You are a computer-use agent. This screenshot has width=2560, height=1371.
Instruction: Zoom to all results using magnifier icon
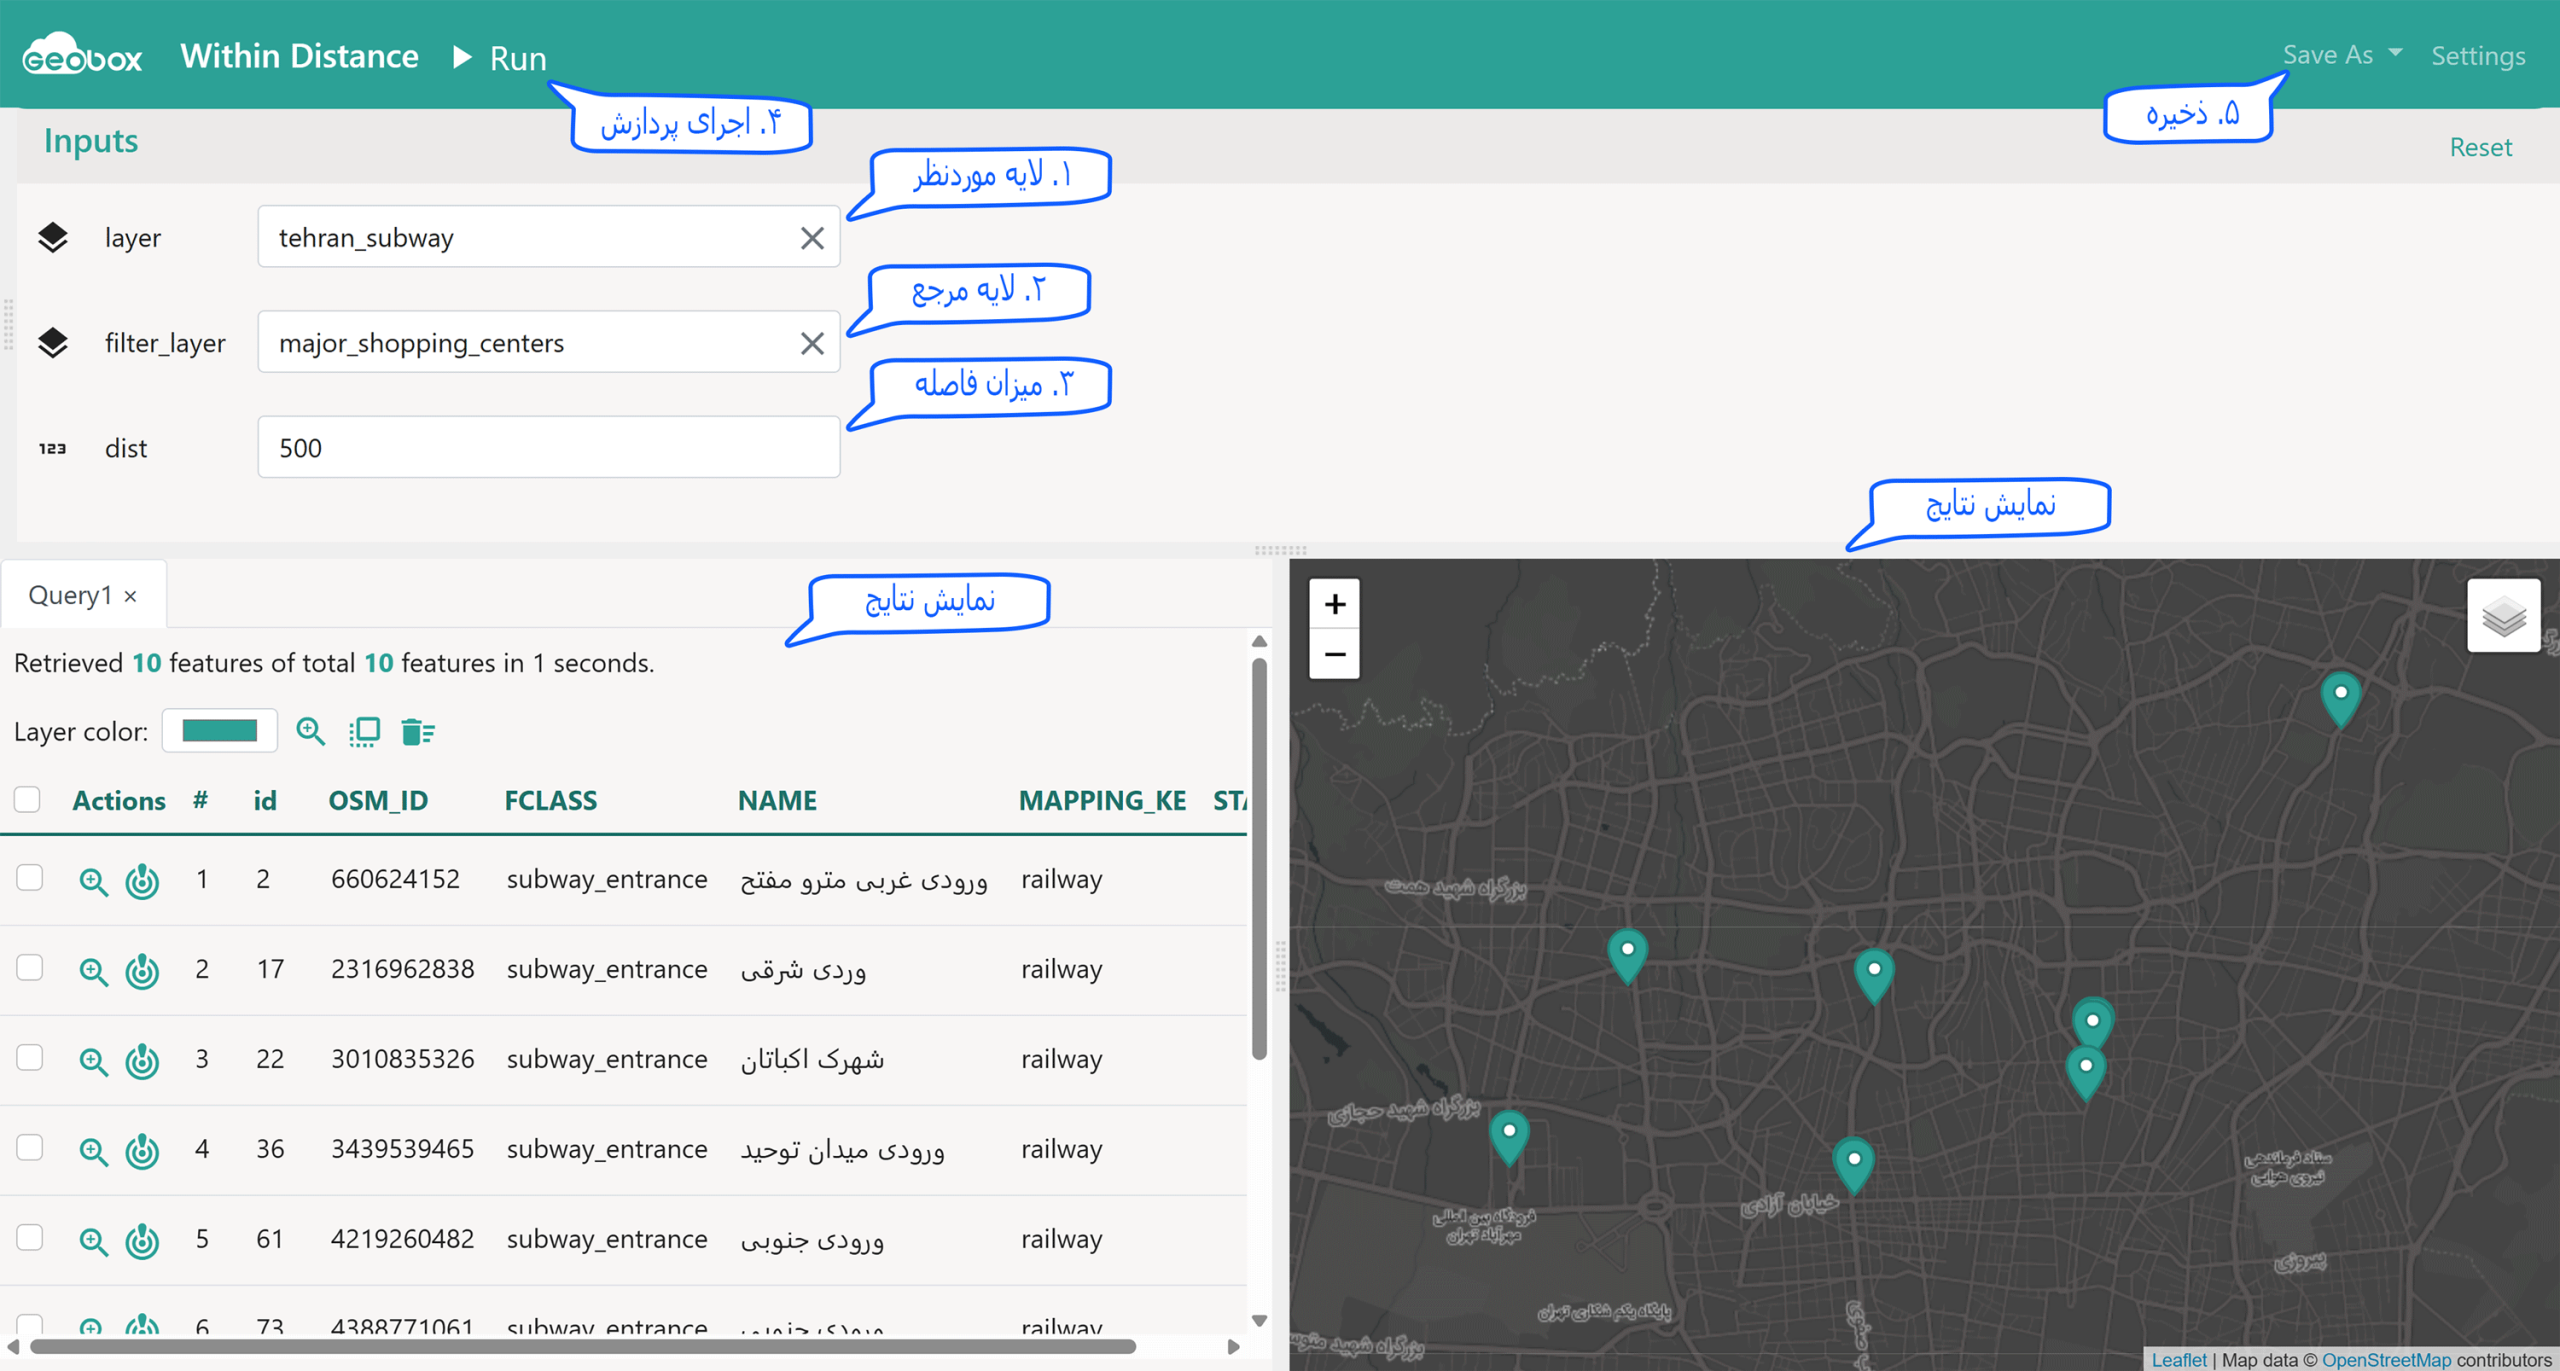[x=311, y=732]
